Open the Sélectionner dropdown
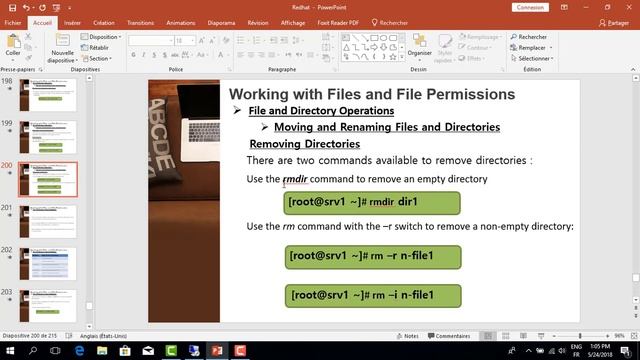Image resolution: width=640 pixels, height=360 pixels. point(532,58)
